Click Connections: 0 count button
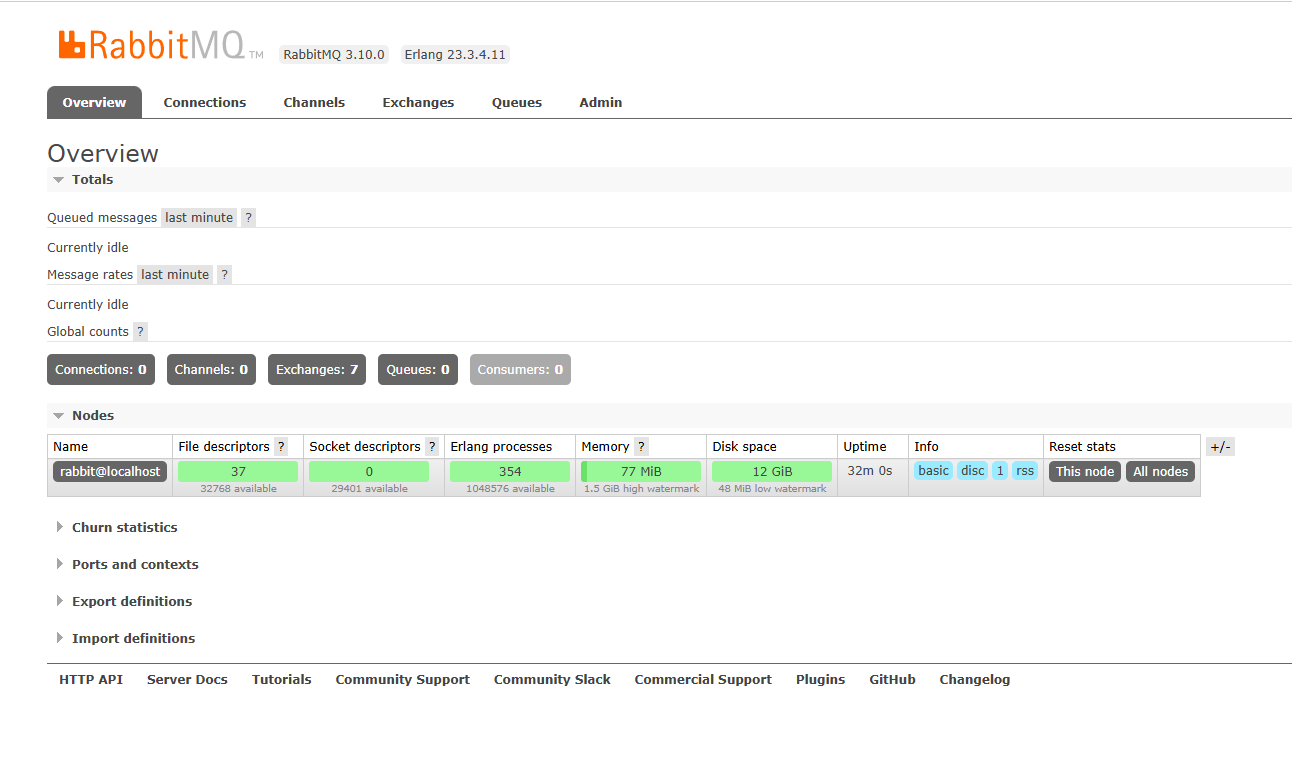 (101, 369)
